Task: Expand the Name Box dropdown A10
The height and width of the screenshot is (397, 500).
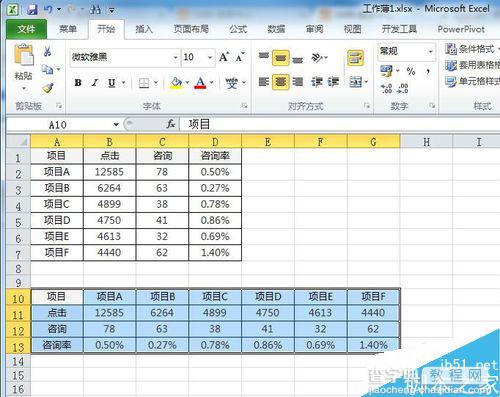Action: tap(116, 125)
